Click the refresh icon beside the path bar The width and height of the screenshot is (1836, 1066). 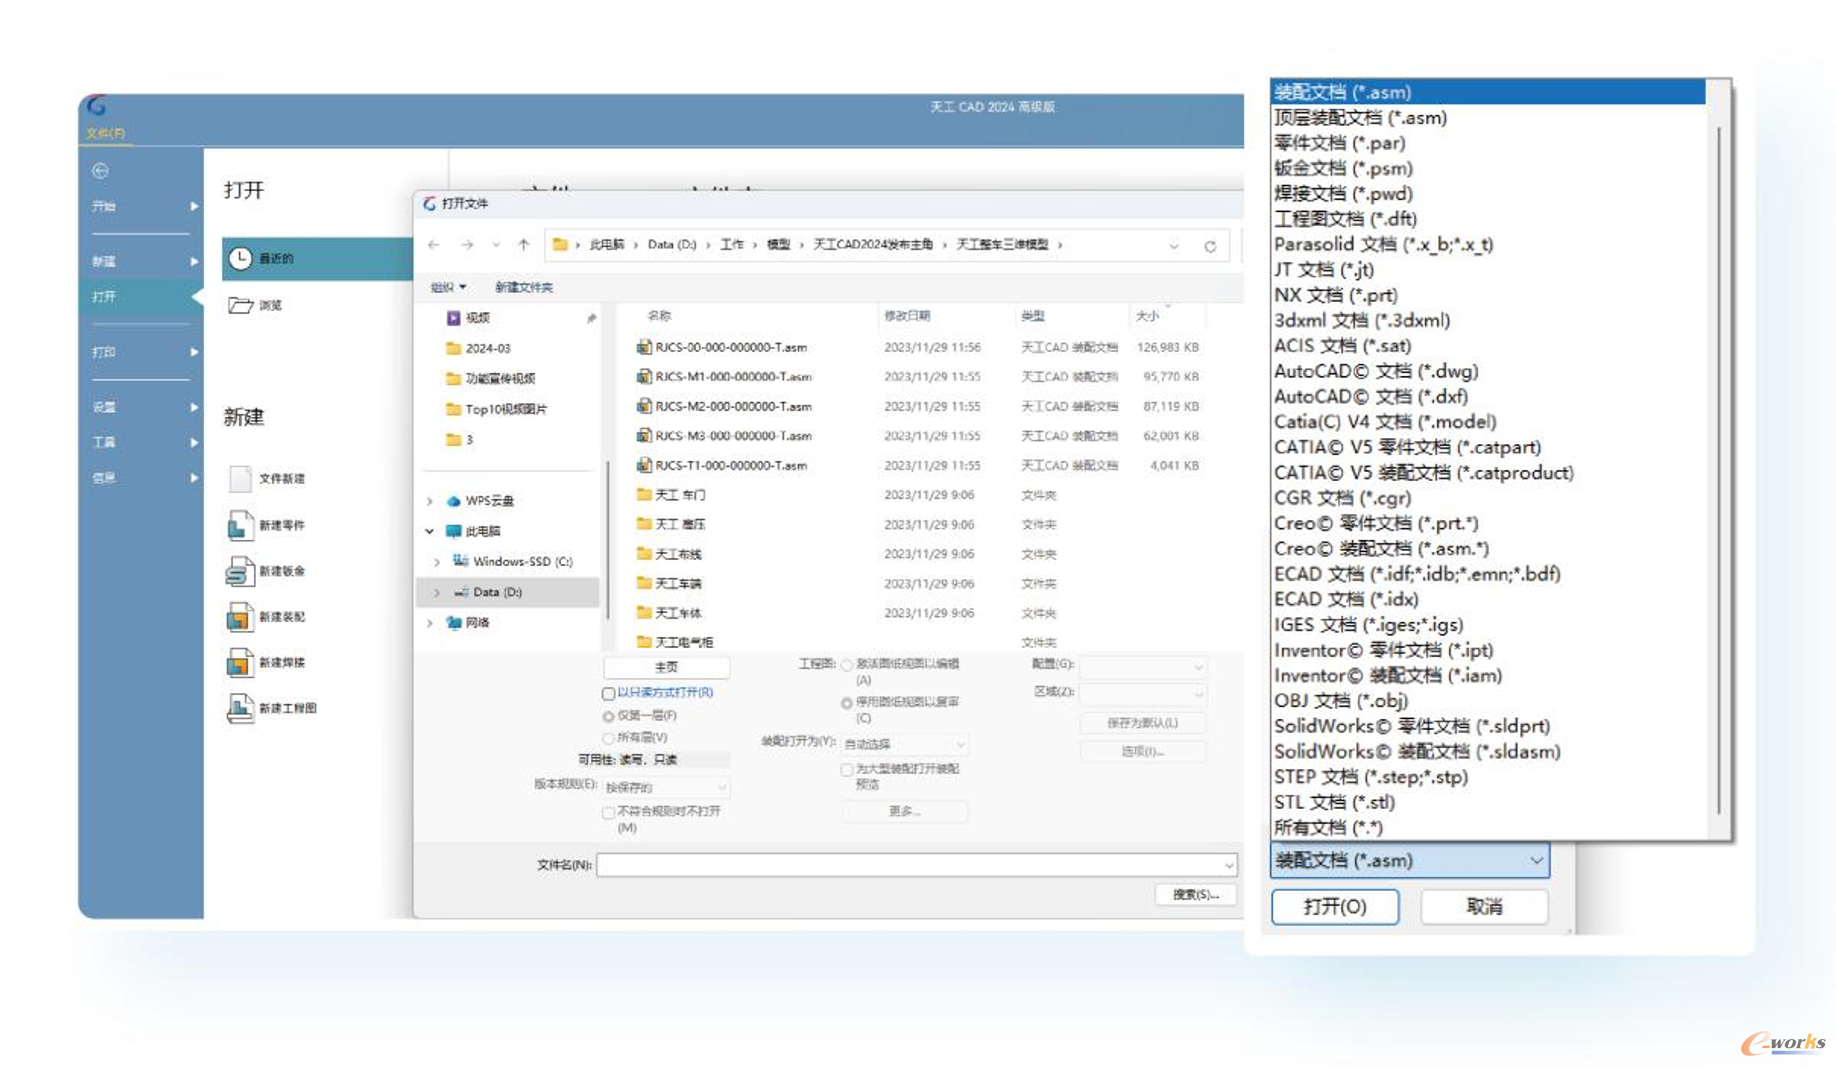click(x=1210, y=246)
